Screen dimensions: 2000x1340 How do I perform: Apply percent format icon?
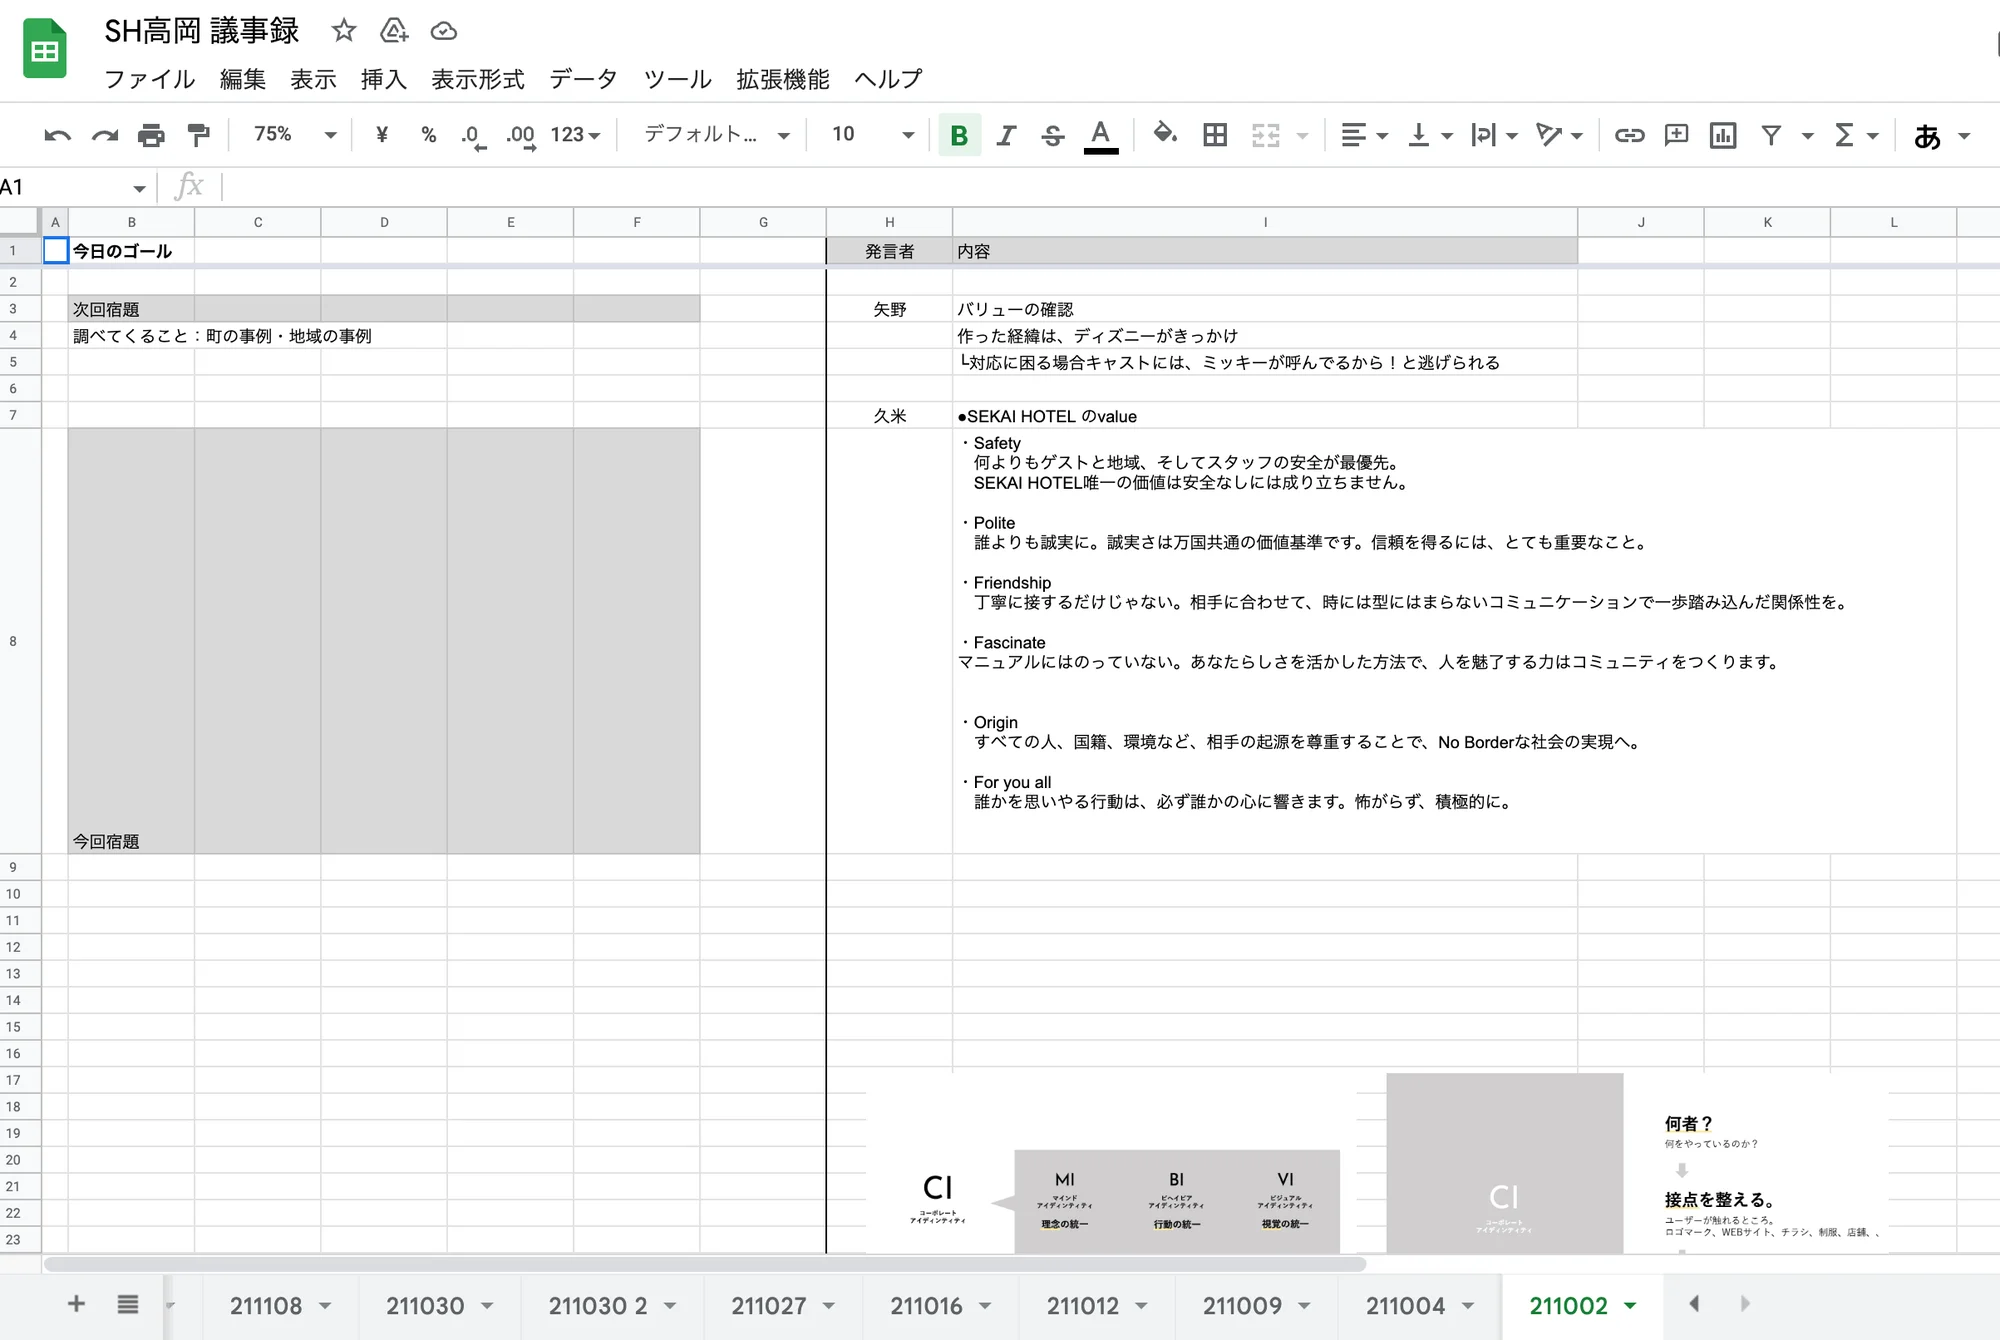tap(429, 135)
